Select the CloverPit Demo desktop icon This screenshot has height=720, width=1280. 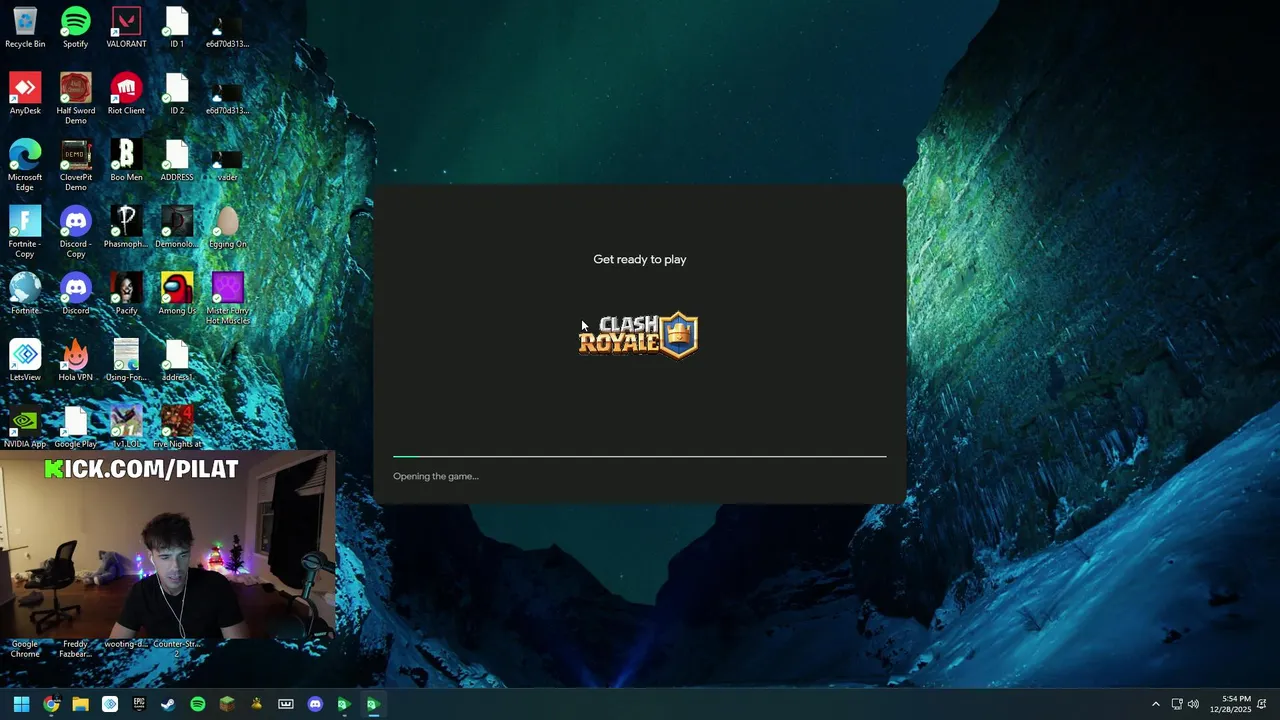tap(75, 166)
